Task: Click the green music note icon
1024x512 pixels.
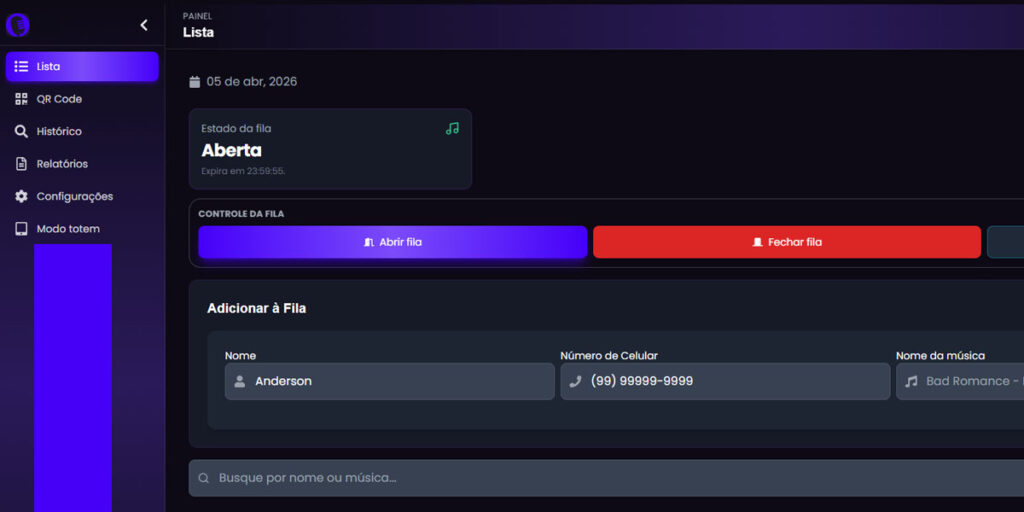Action: tap(452, 128)
